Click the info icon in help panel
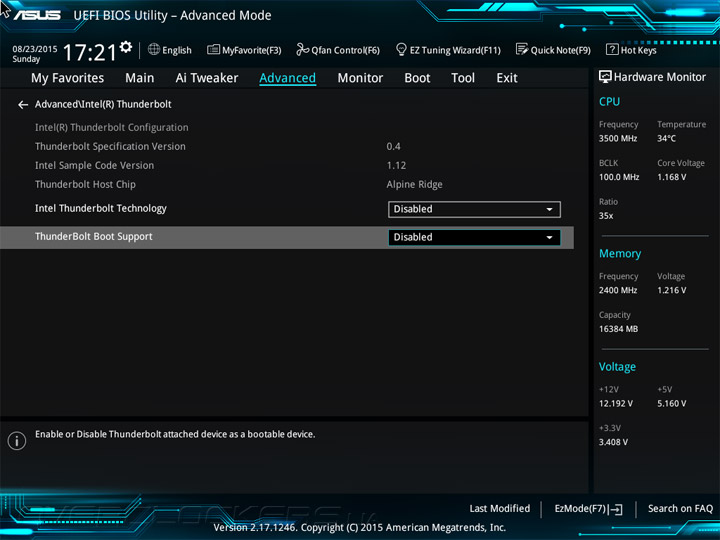 17,441
